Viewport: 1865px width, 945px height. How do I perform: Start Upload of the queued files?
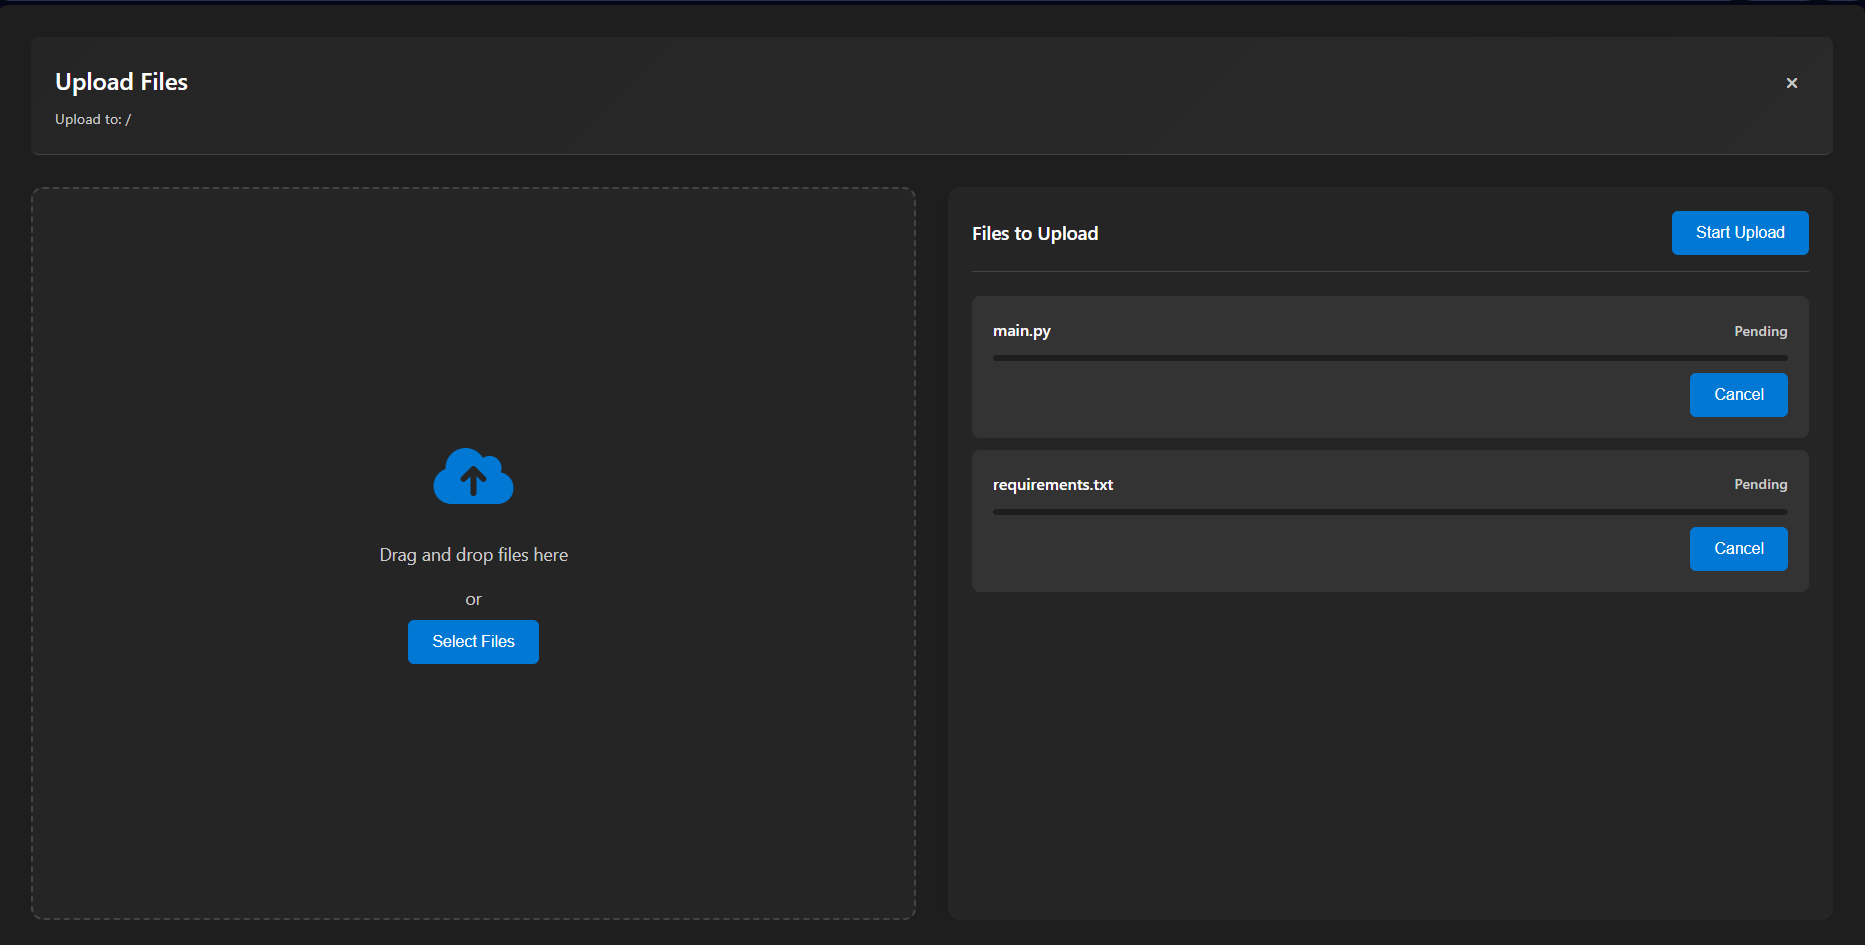coord(1739,232)
